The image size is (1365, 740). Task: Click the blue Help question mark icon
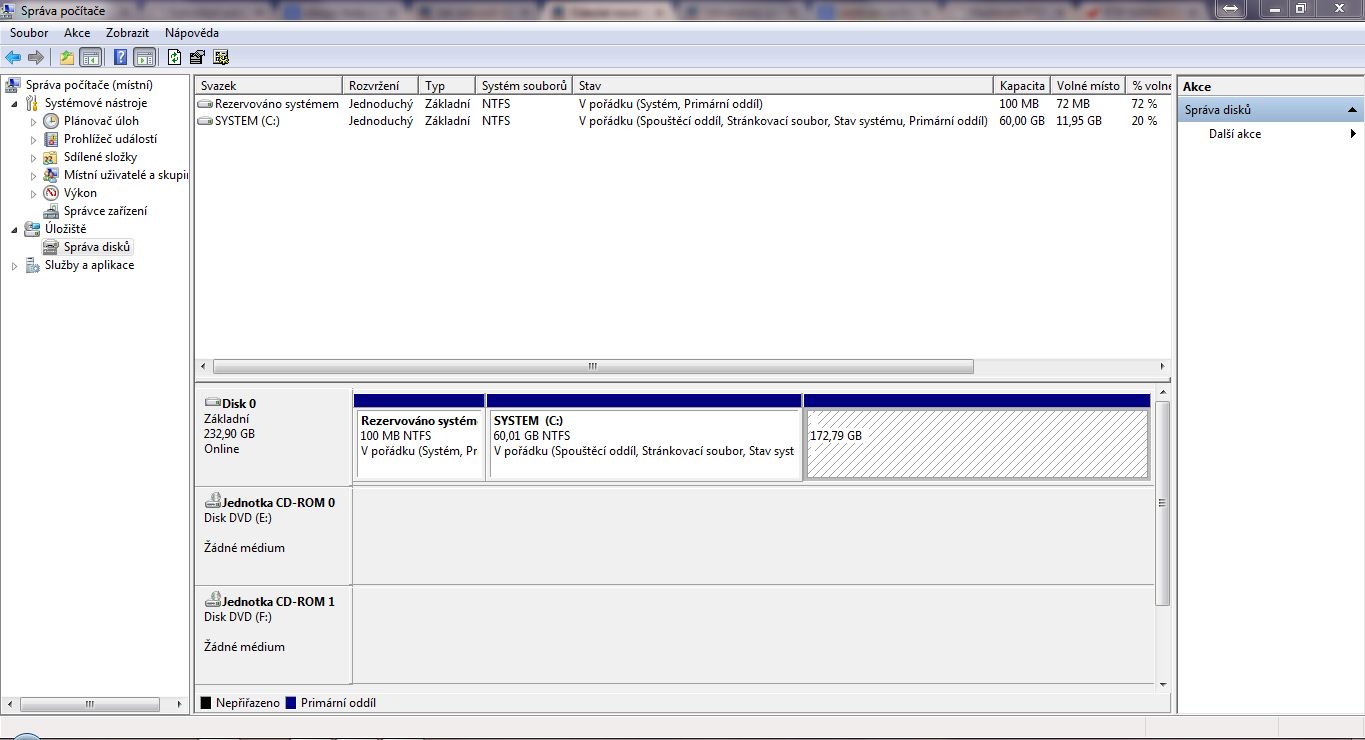(120, 57)
